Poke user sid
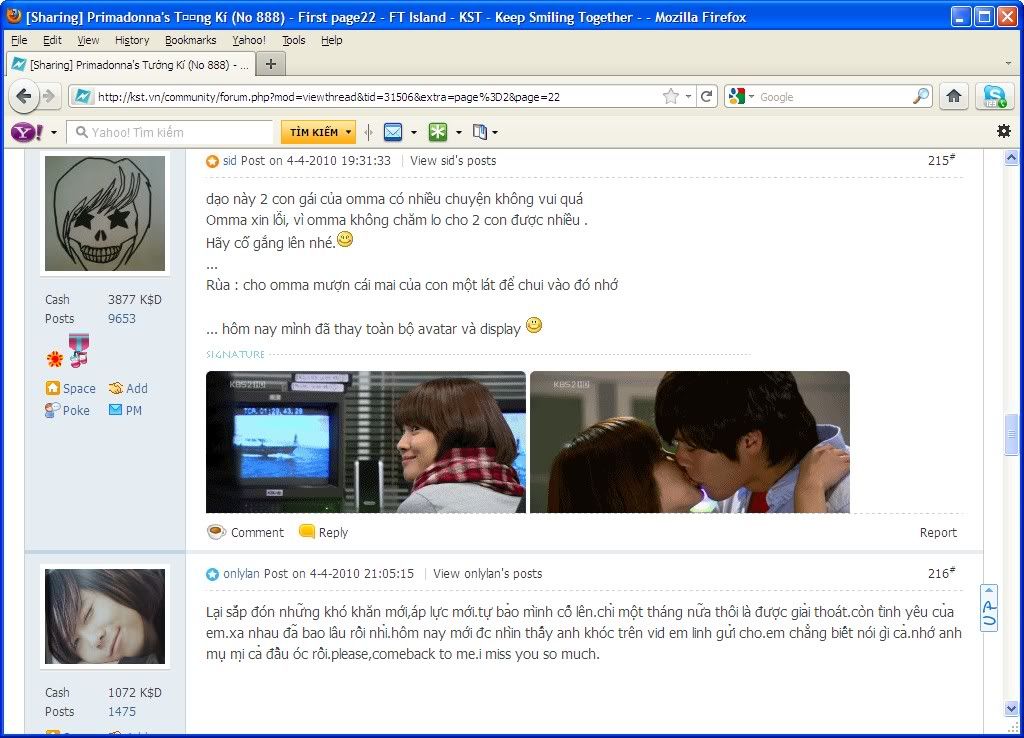Screen dimensions: 1024x738 coord(67,410)
